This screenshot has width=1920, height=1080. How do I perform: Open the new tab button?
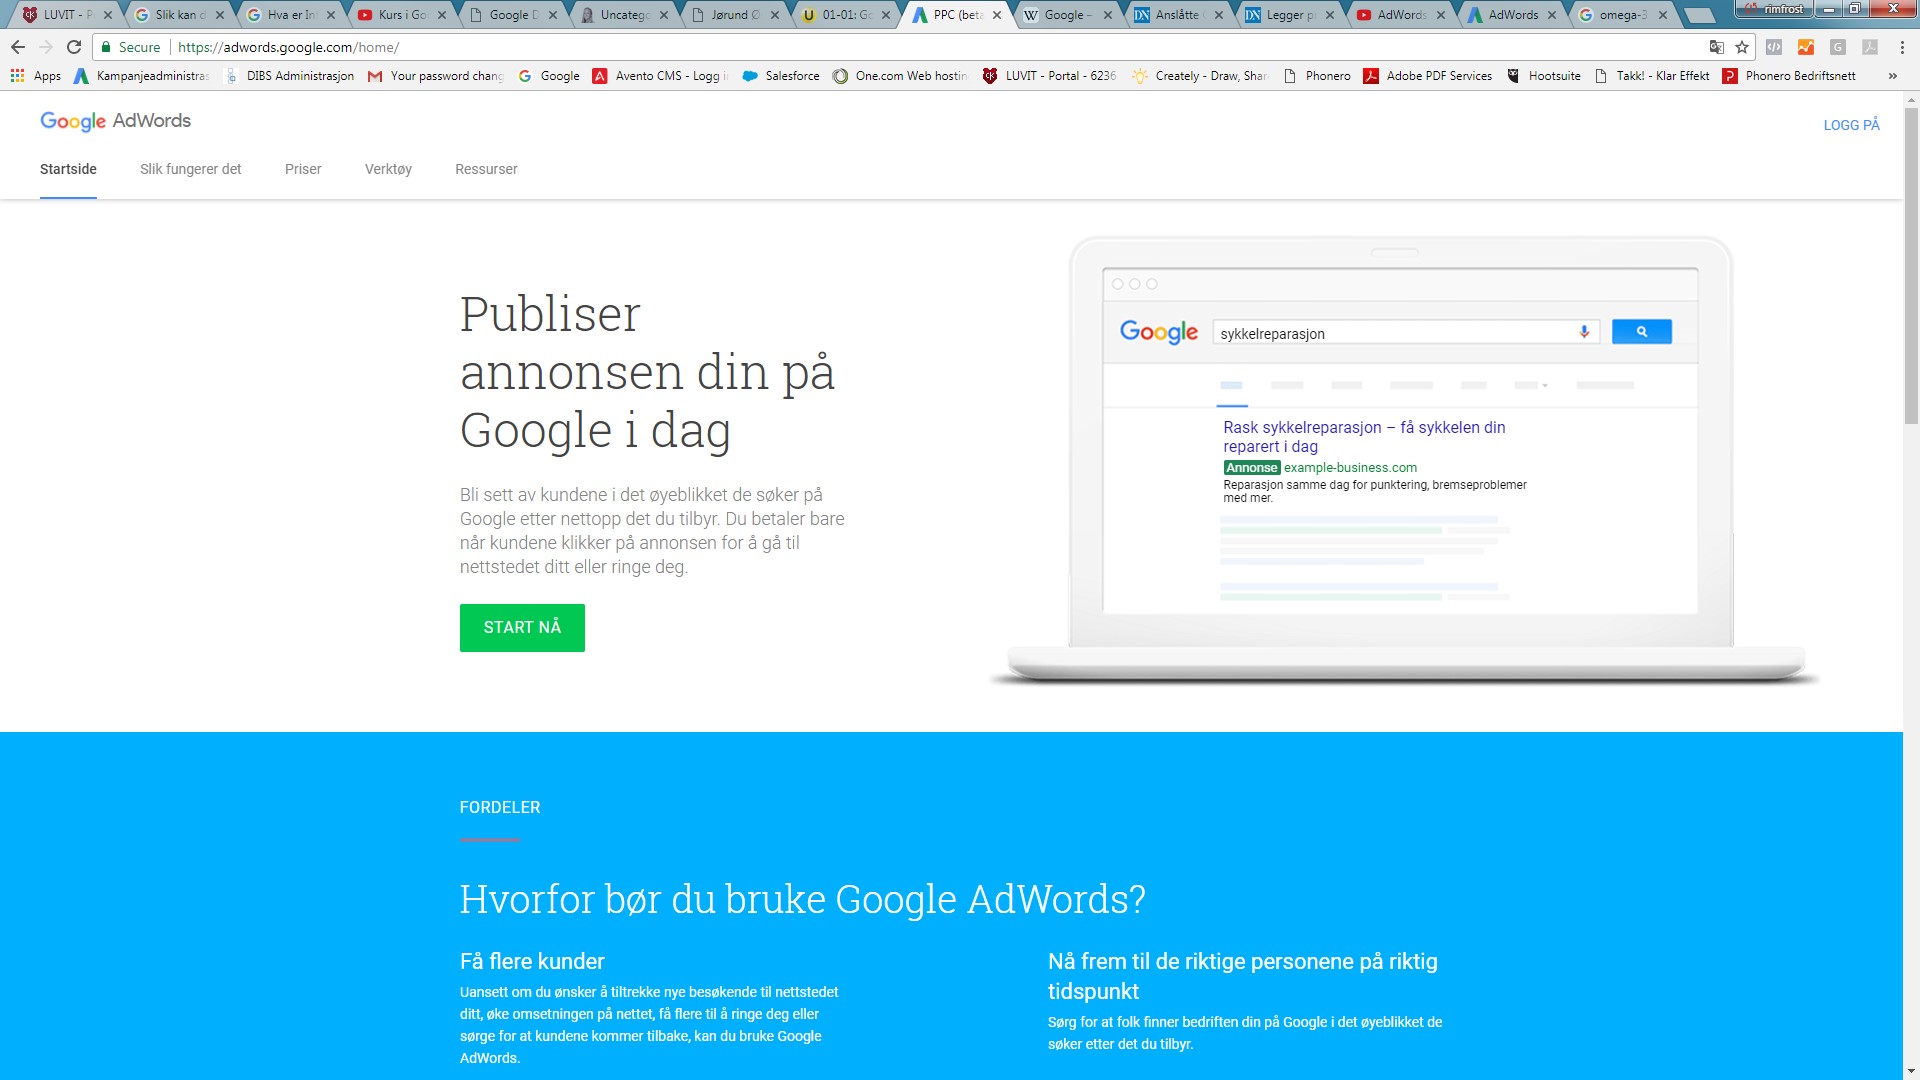pos(1699,16)
